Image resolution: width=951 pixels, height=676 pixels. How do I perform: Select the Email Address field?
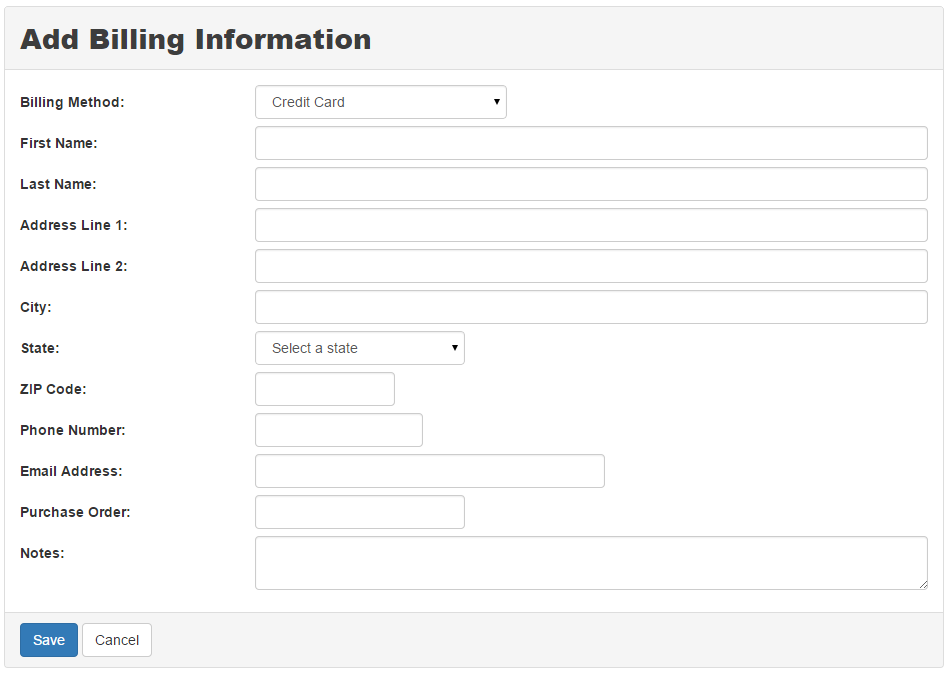click(430, 471)
